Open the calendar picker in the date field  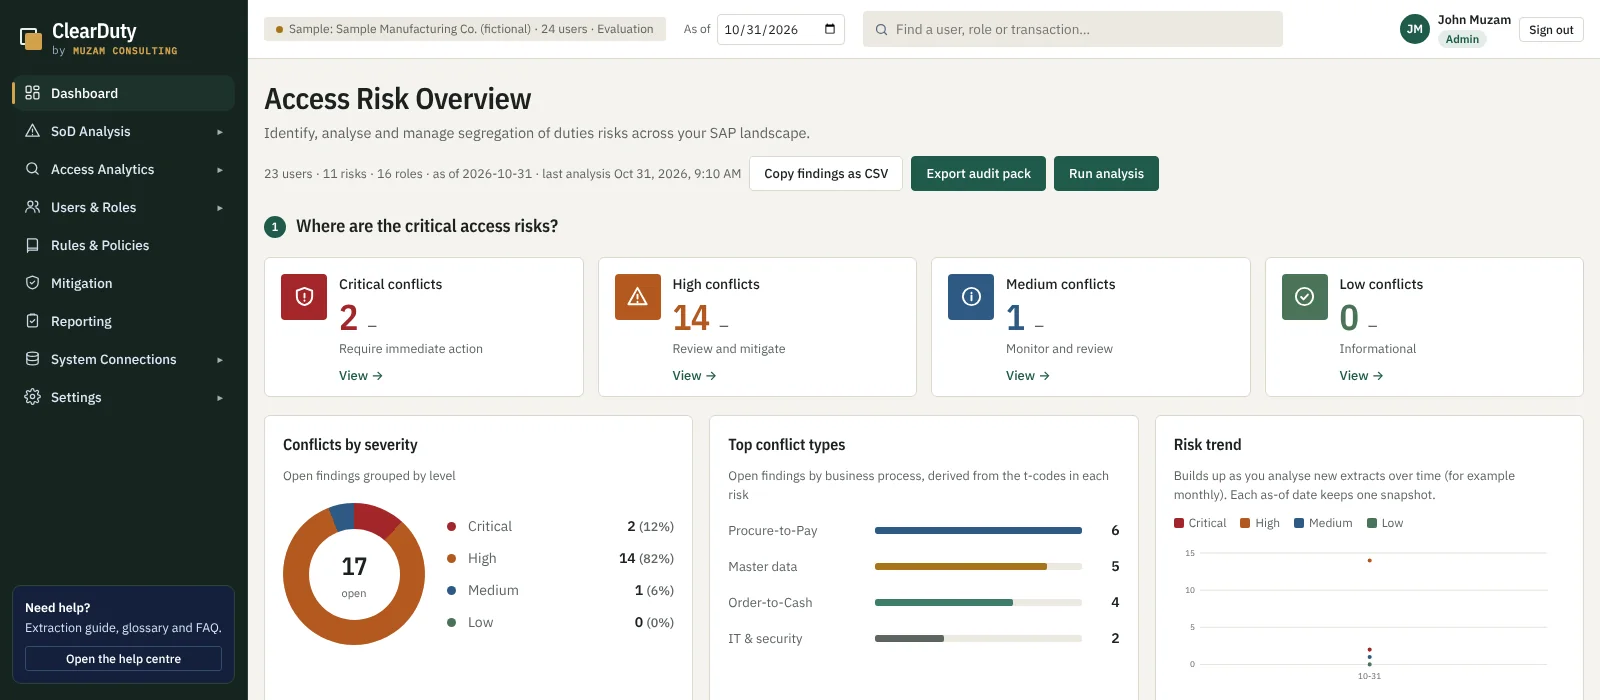pyautogui.click(x=830, y=29)
